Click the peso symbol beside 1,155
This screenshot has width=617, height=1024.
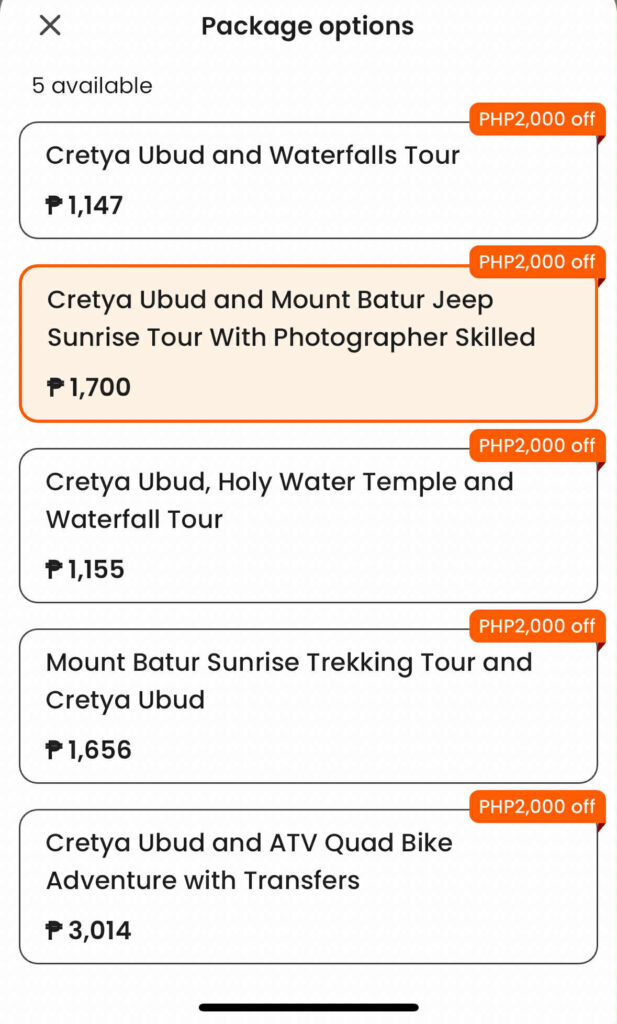click(55, 570)
